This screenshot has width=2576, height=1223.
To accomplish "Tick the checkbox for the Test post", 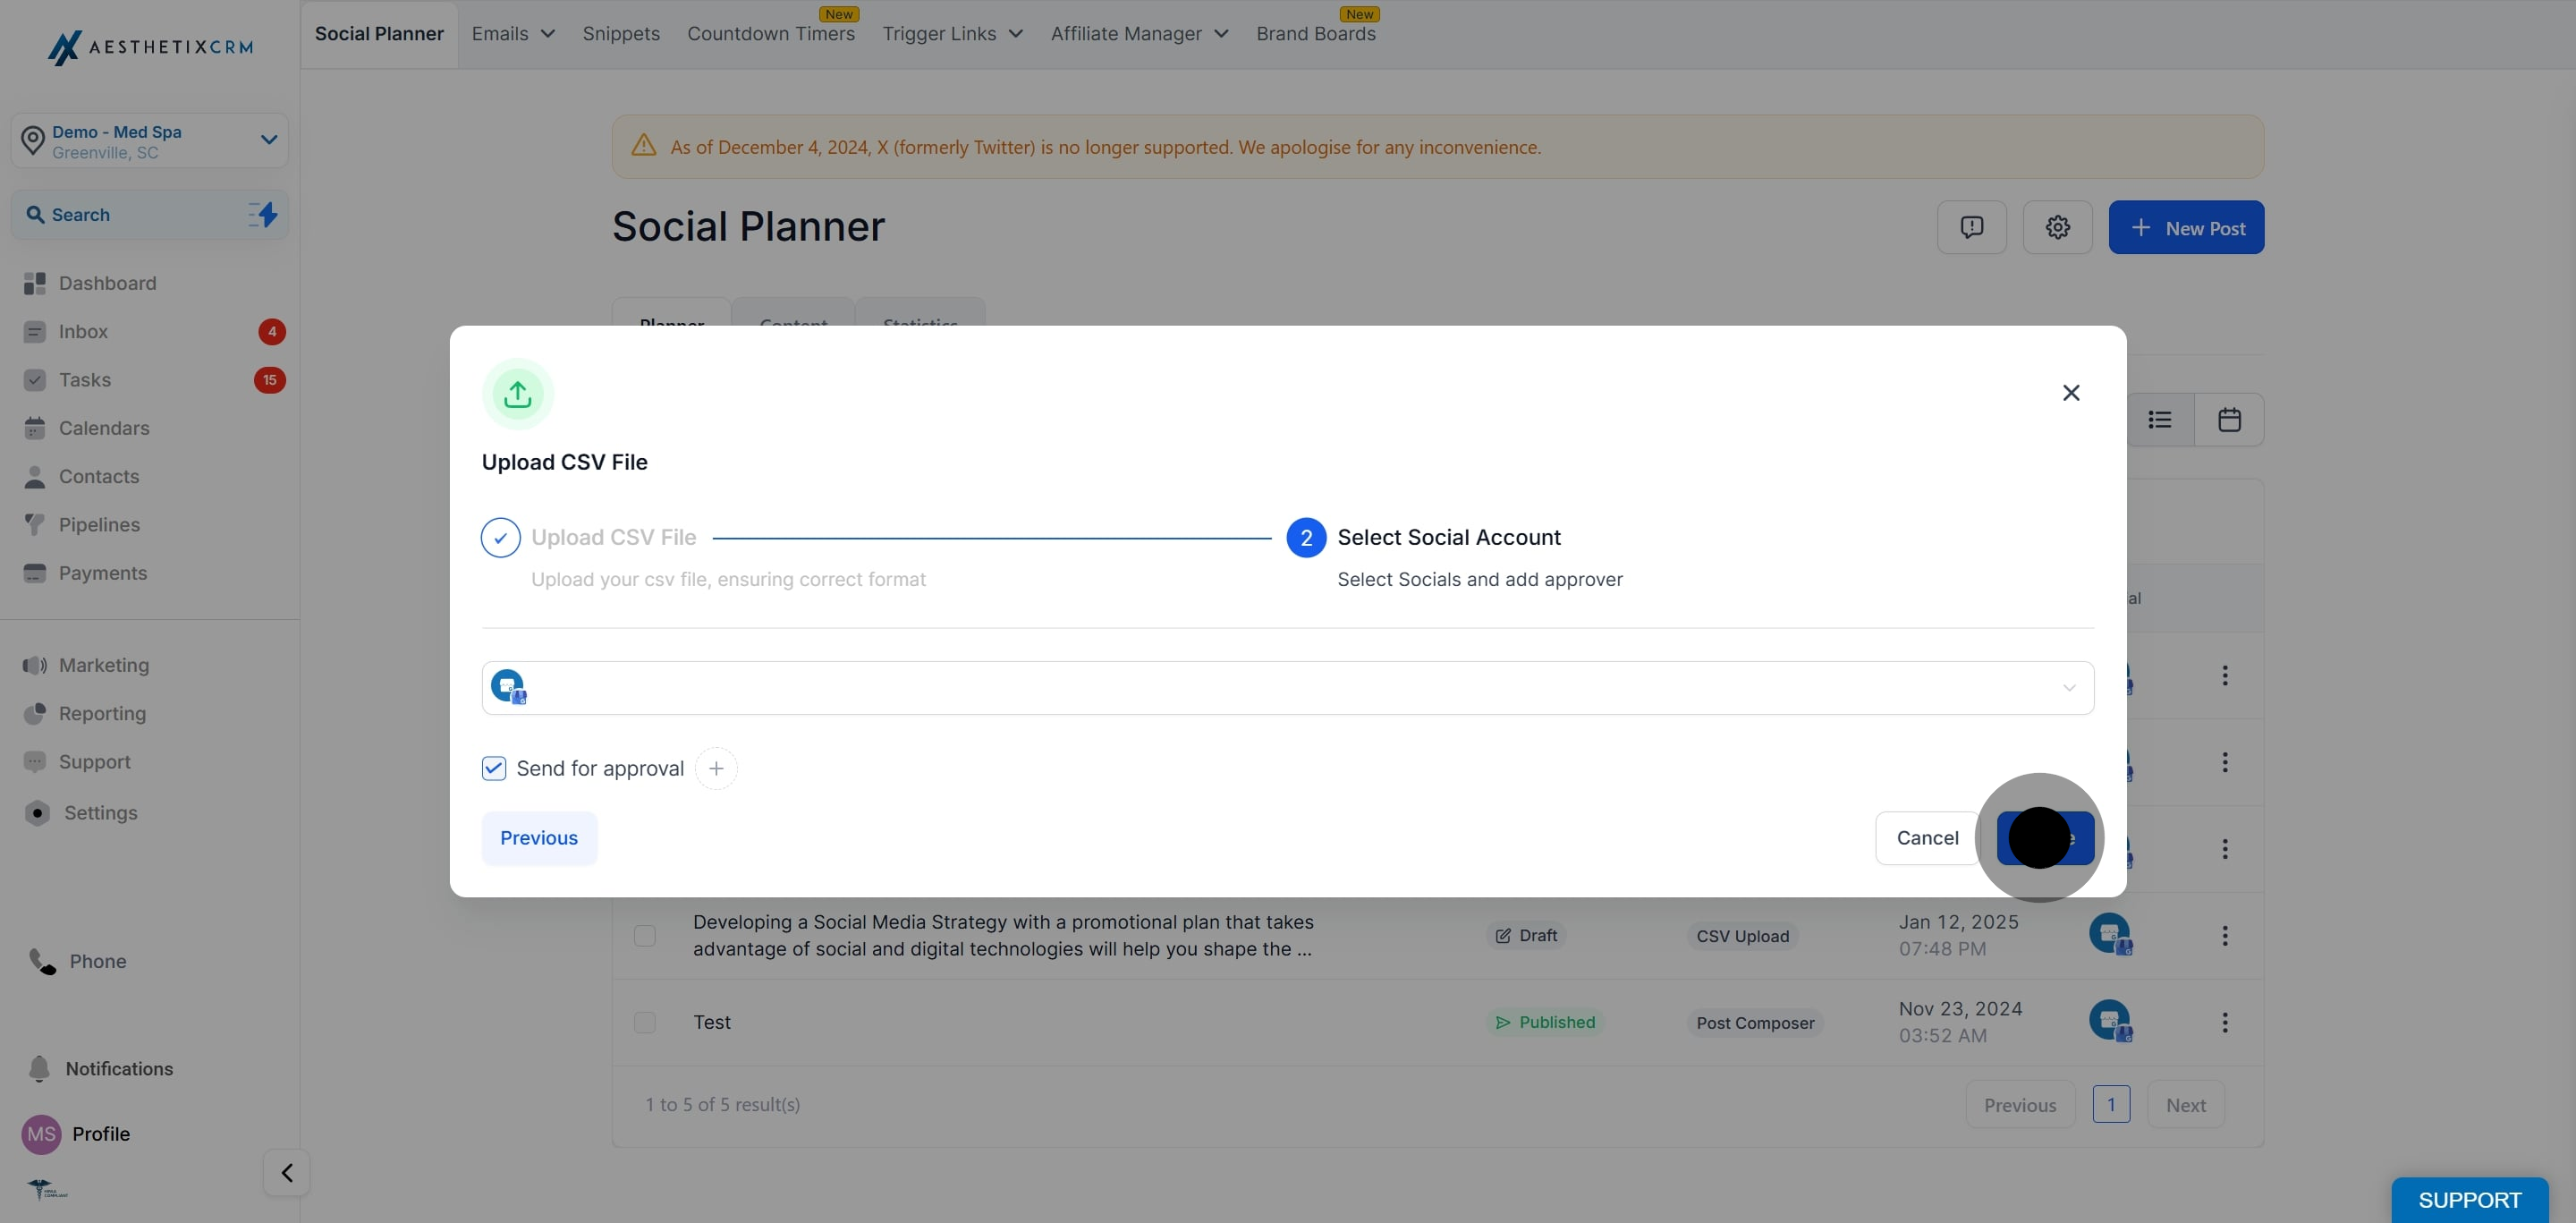I will point(645,1022).
